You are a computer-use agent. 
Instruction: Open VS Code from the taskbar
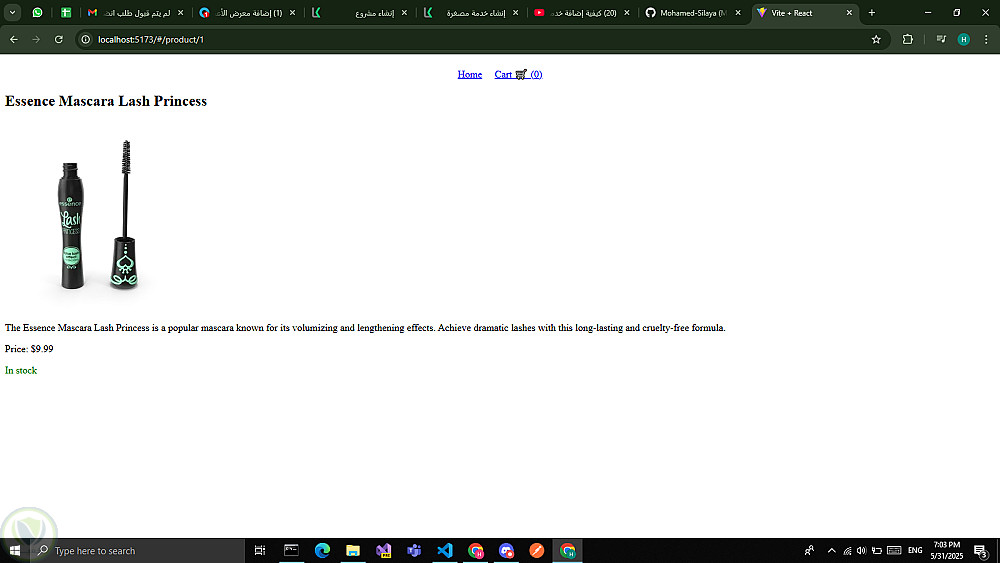point(445,550)
